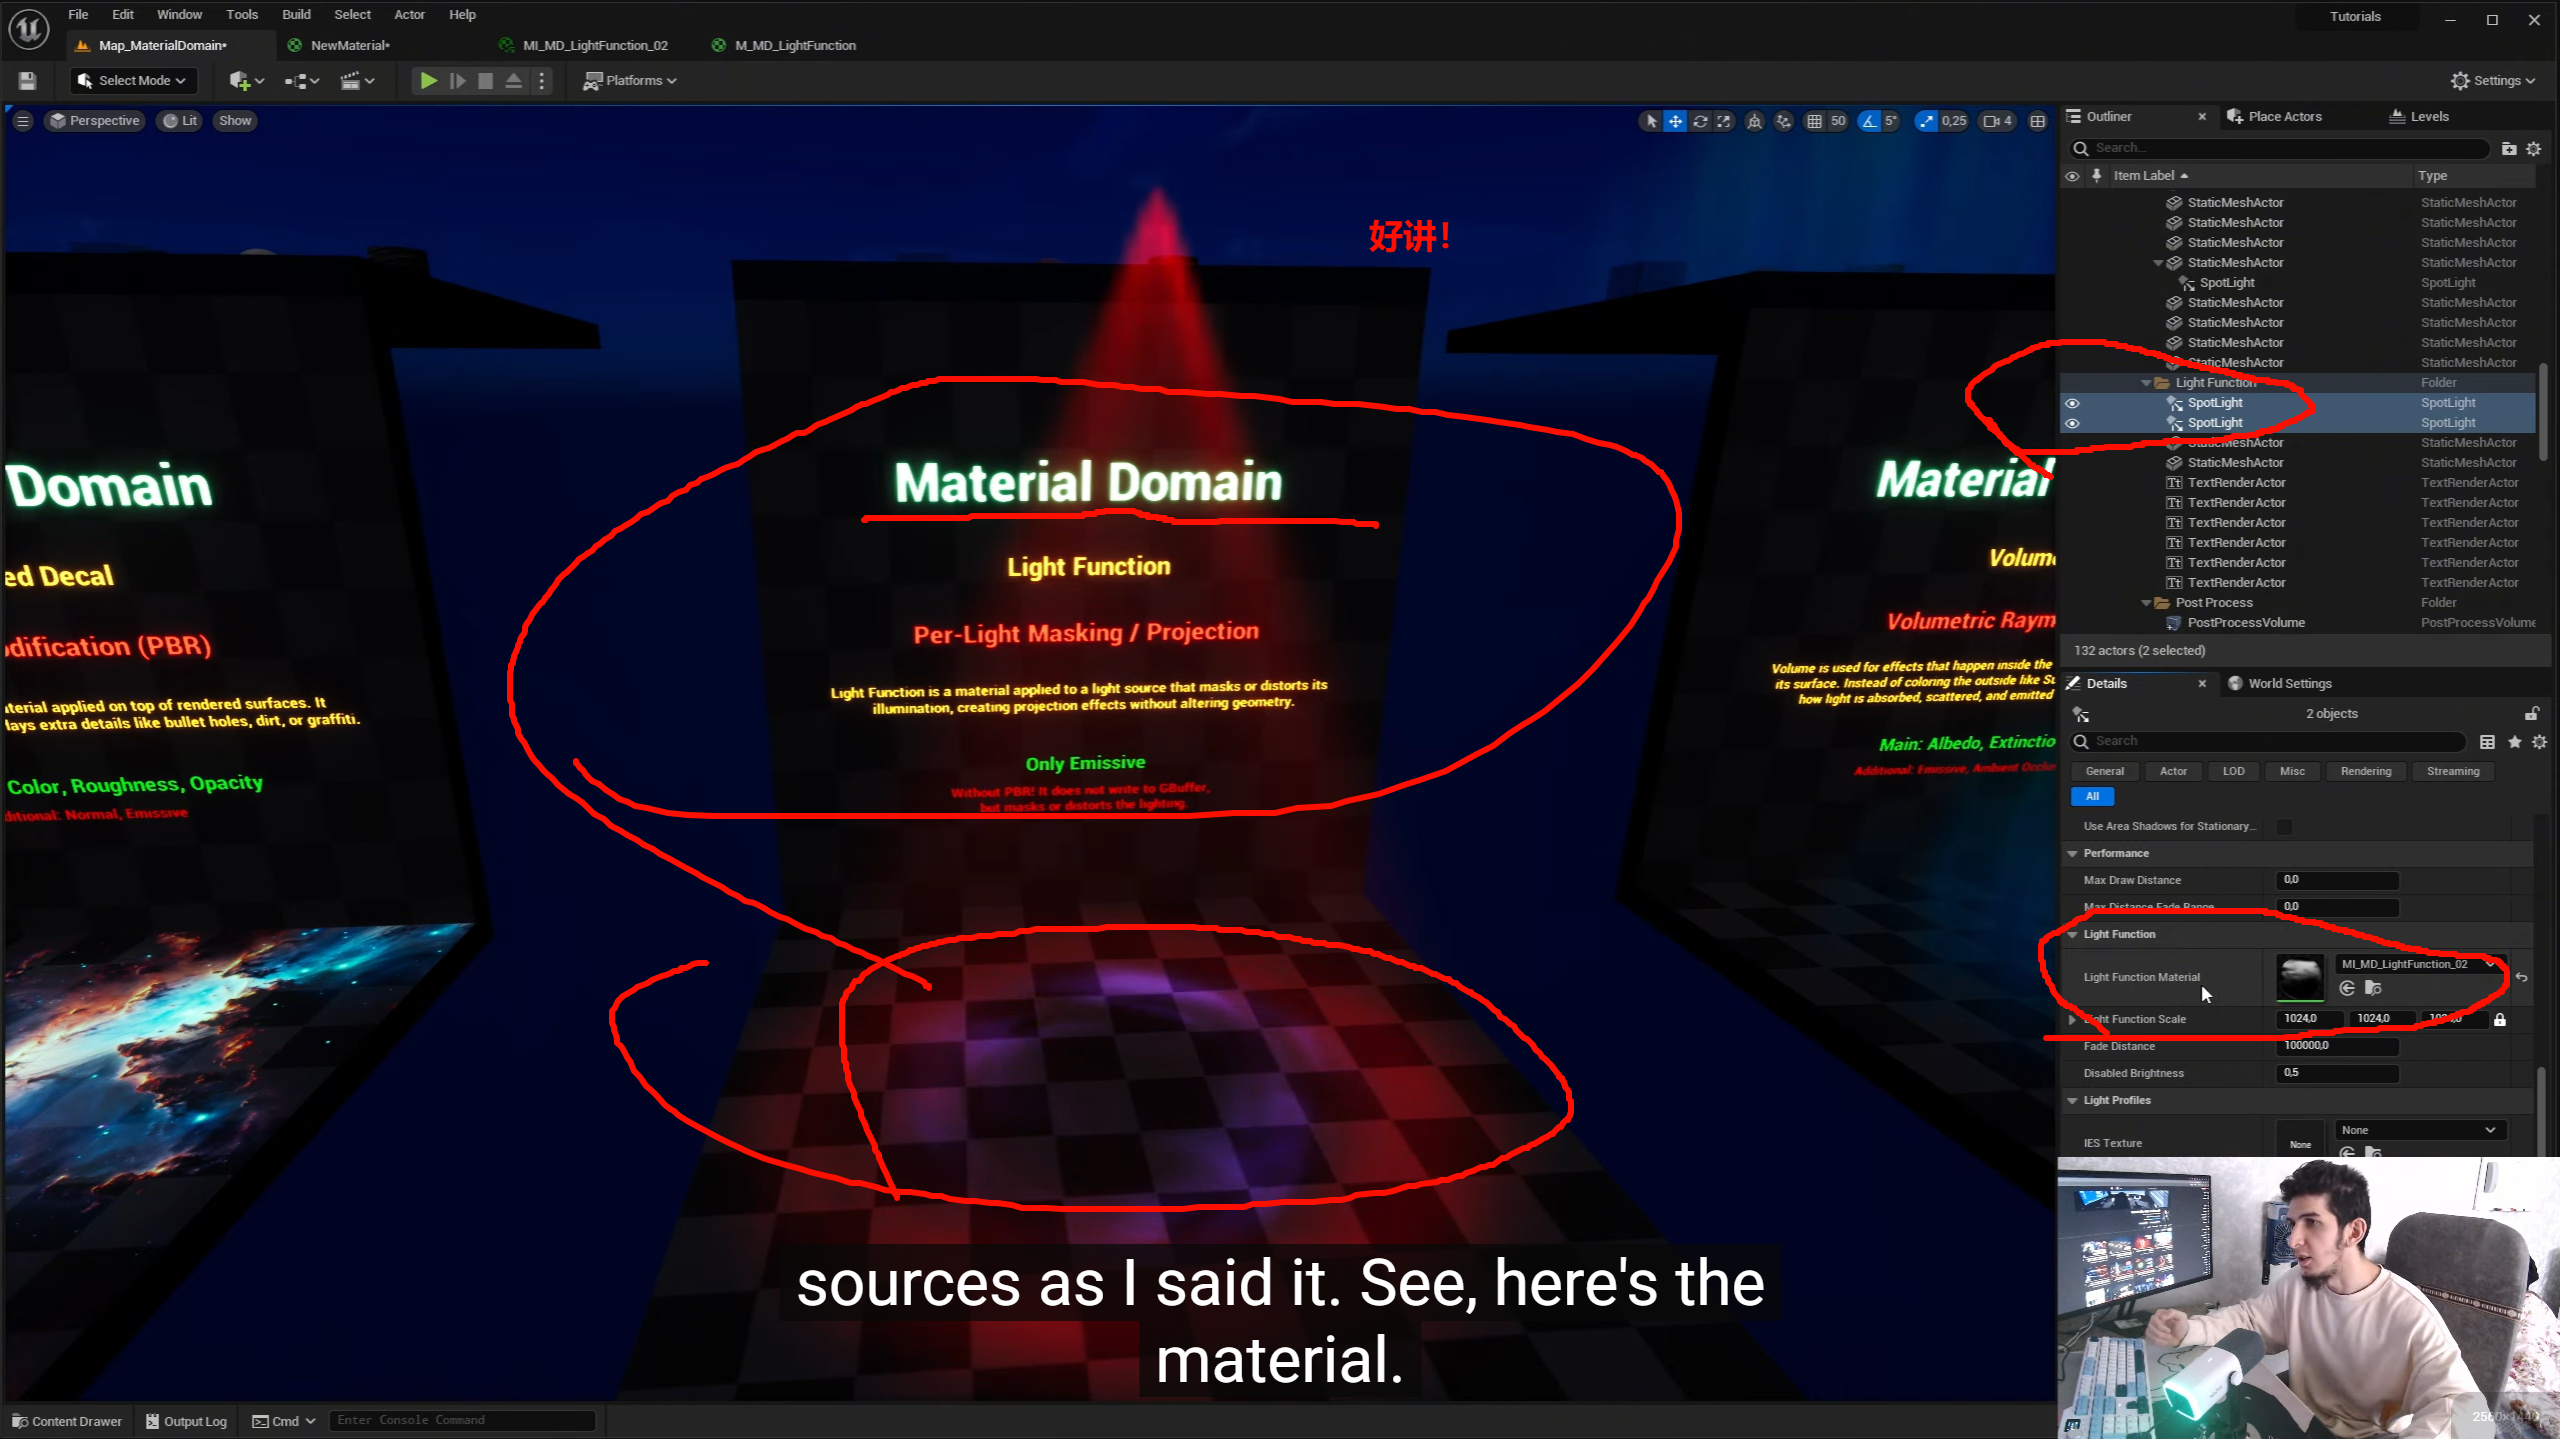2560x1439 pixels.
Task: Open the Content Drawer
Action: [x=67, y=1421]
